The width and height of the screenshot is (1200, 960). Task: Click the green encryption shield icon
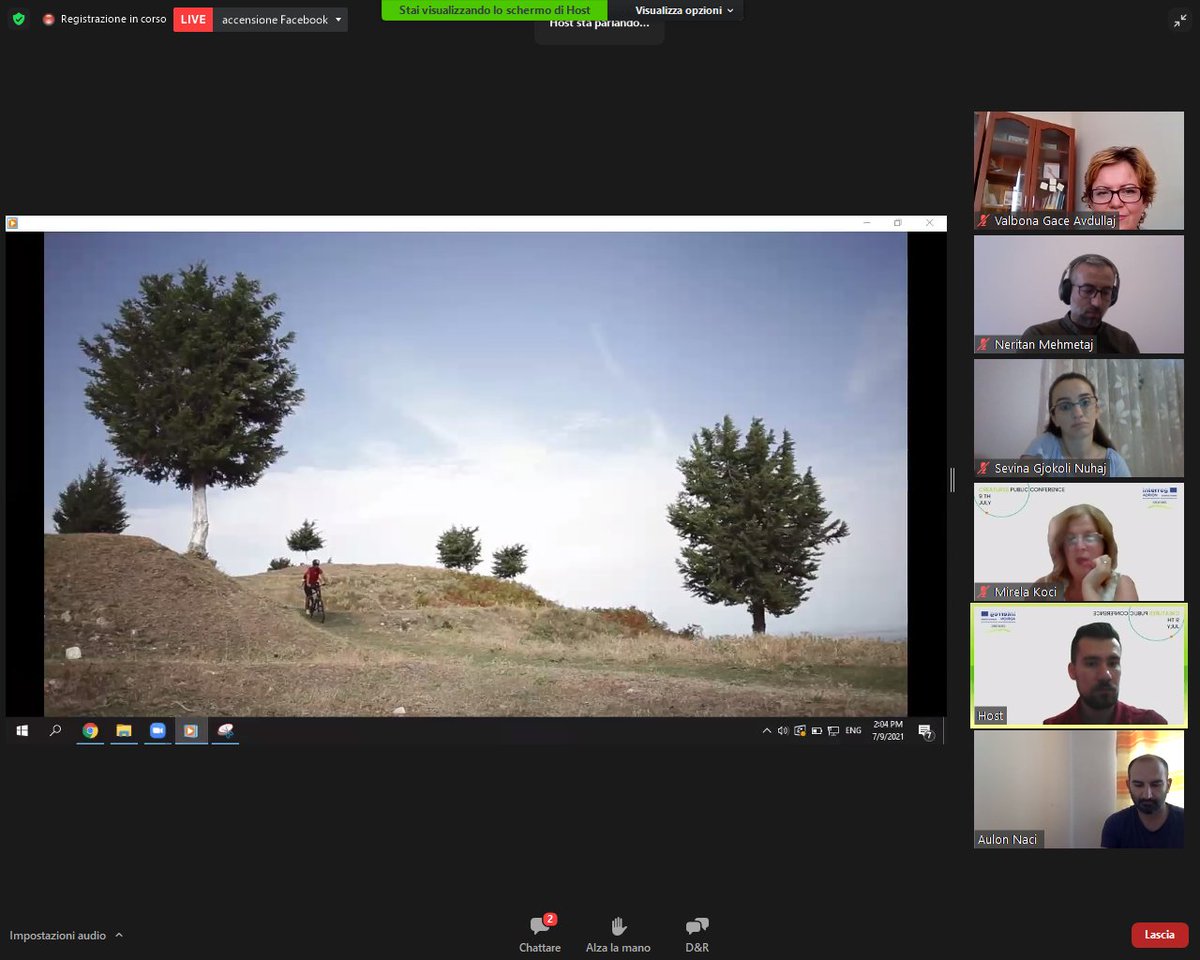tap(18, 19)
